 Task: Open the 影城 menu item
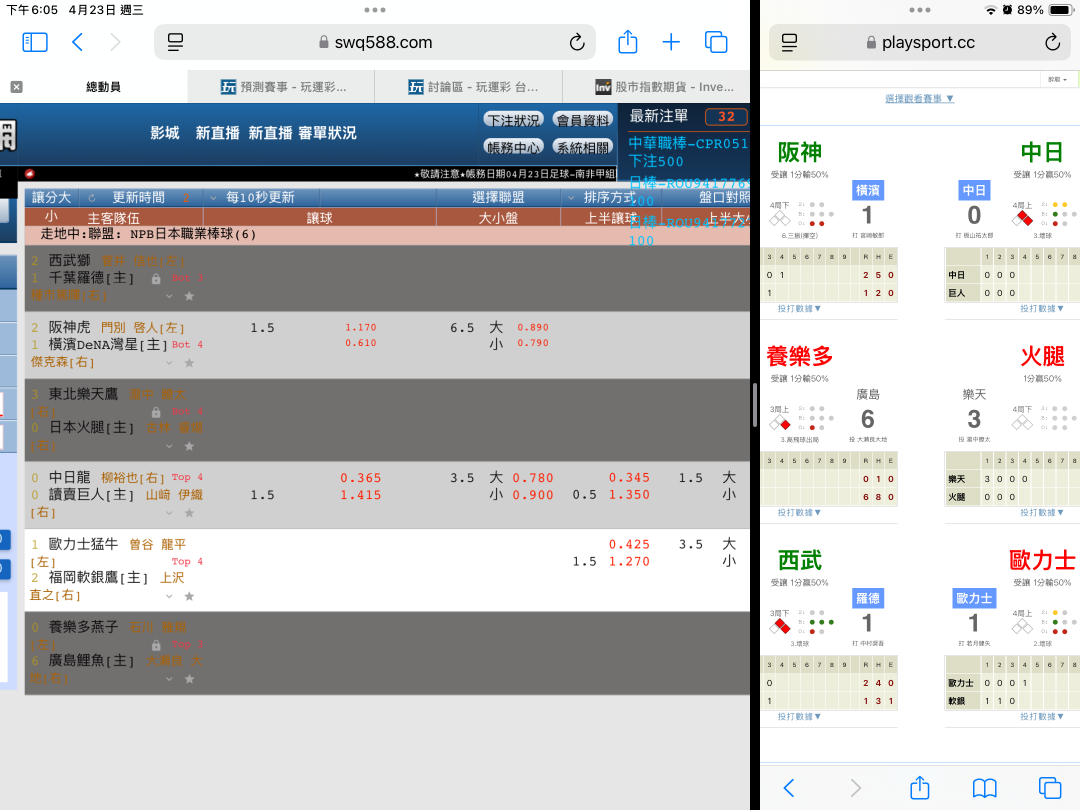click(165, 133)
